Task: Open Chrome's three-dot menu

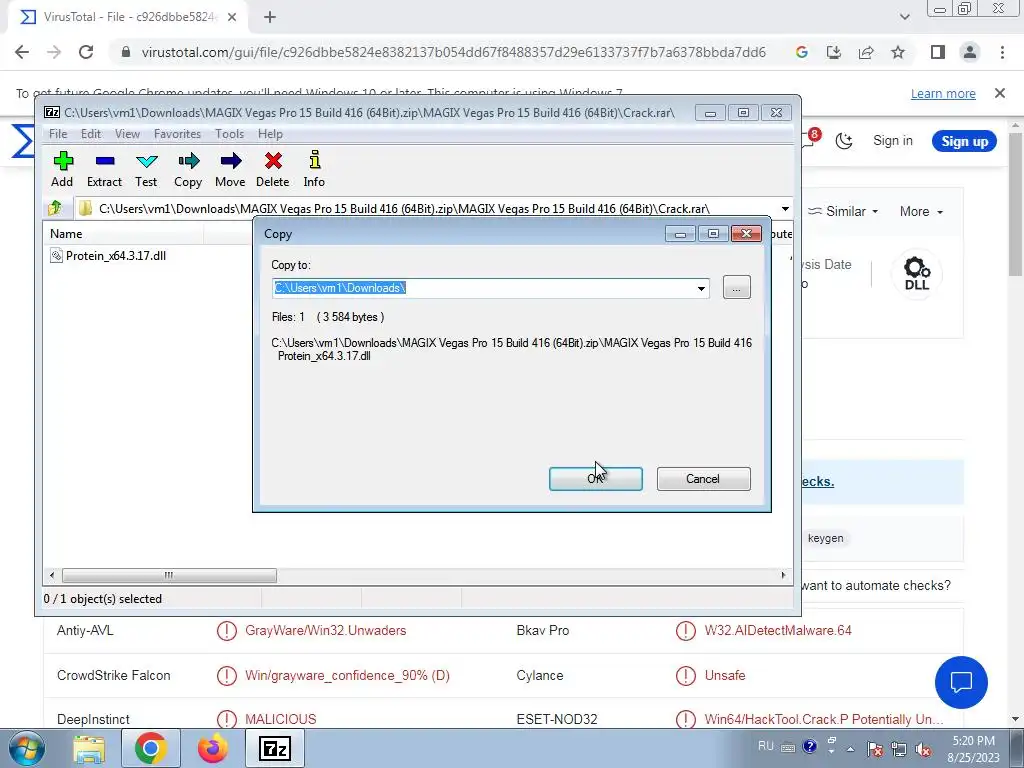Action: pyautogui.click(x=1002, y=52)
